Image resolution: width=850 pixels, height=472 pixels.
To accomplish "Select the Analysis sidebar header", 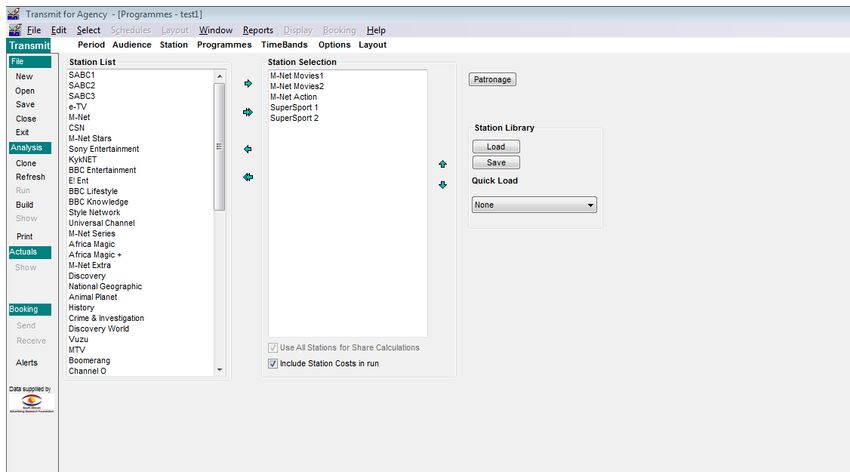I will tap(30, 148).
